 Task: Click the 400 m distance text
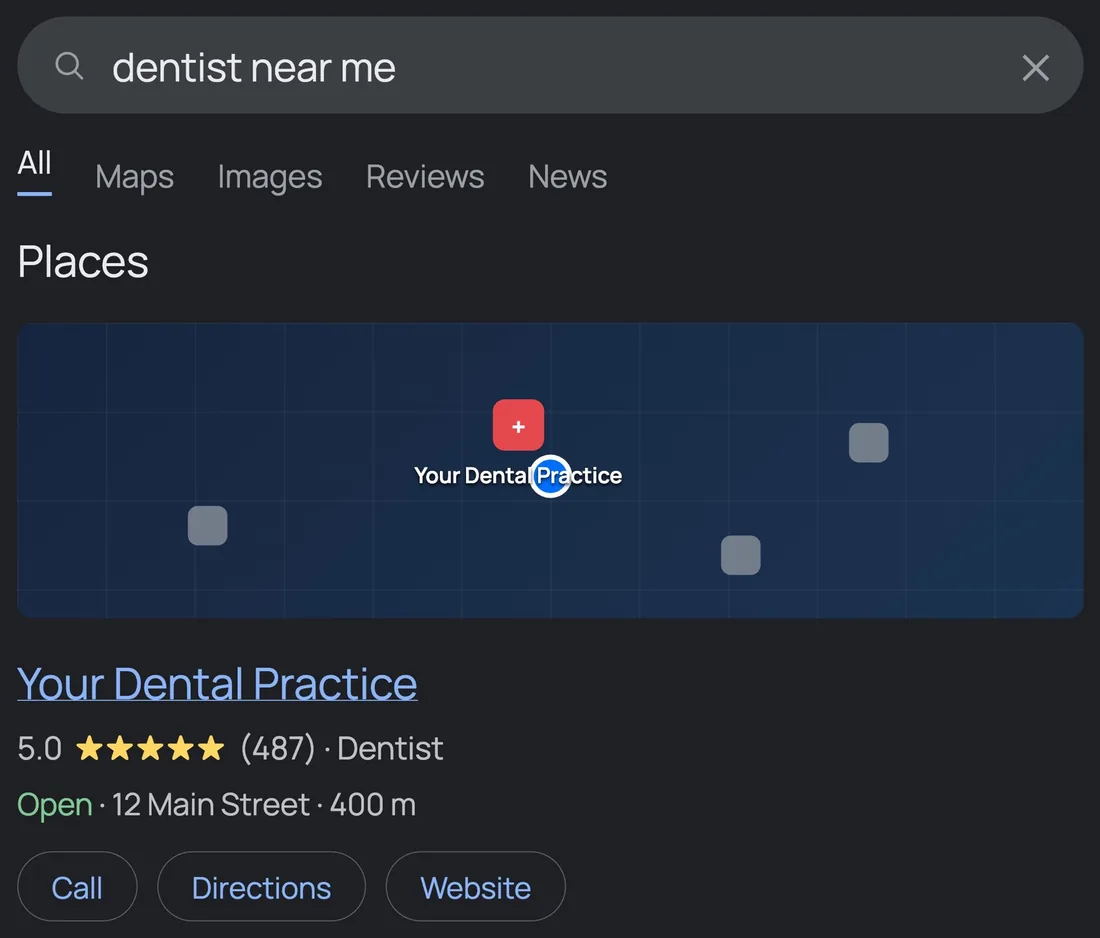[373, 805]
